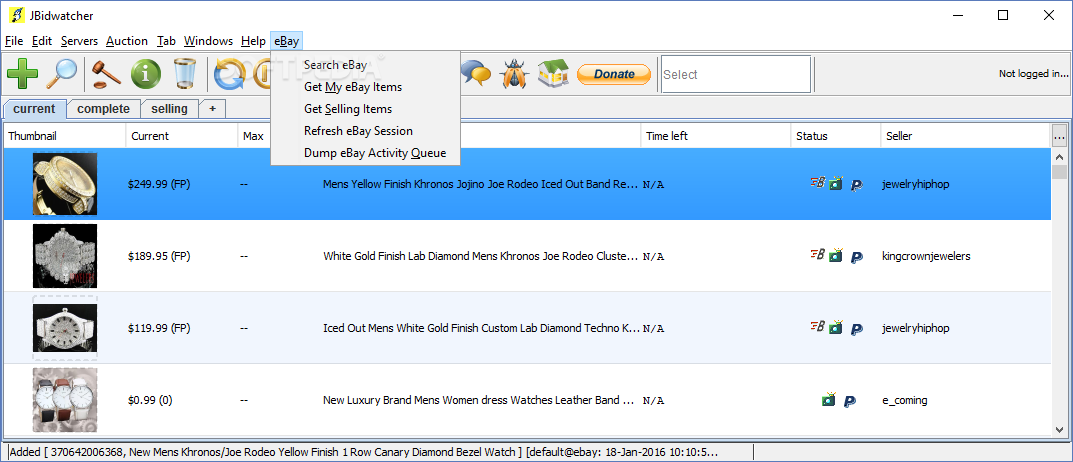Click the gold watch thumbnail
This screenshot has width=1073, height=462.
[65, 183]
